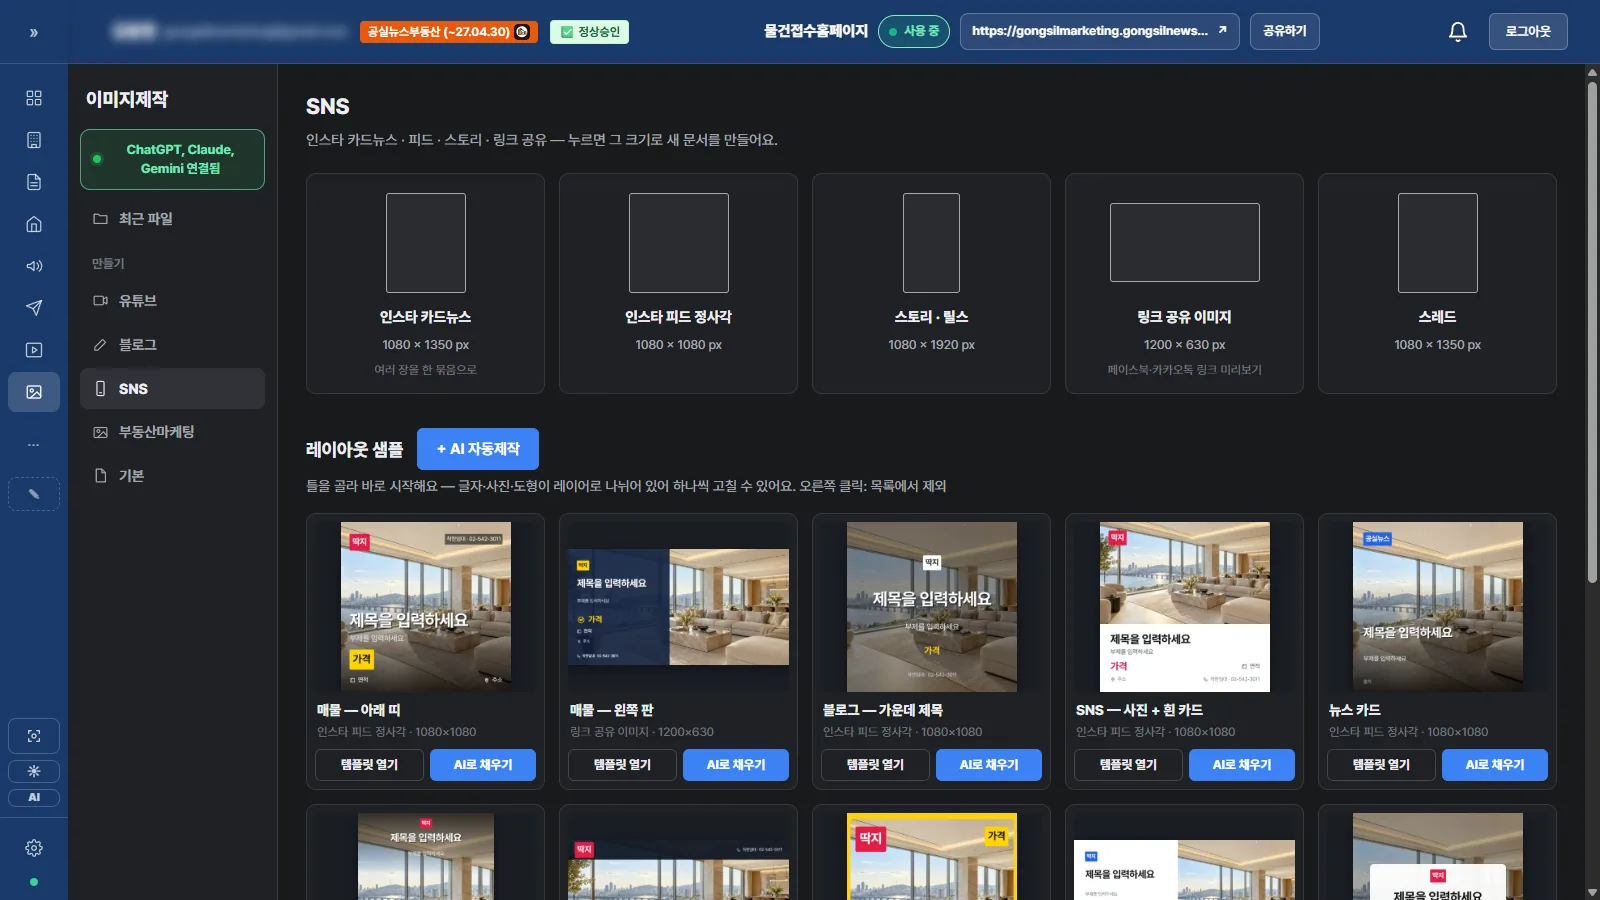This screenshot has height=900, width=1600.
Task: Click the AI badge in left rail
Action: point(34,797)
